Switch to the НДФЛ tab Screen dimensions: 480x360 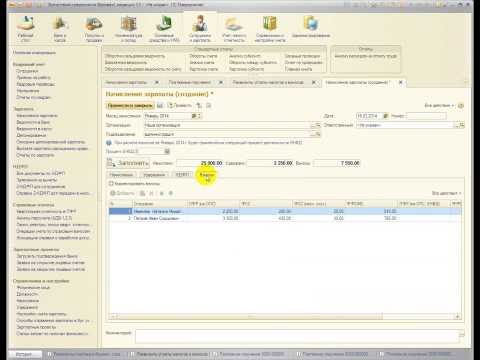182,175
